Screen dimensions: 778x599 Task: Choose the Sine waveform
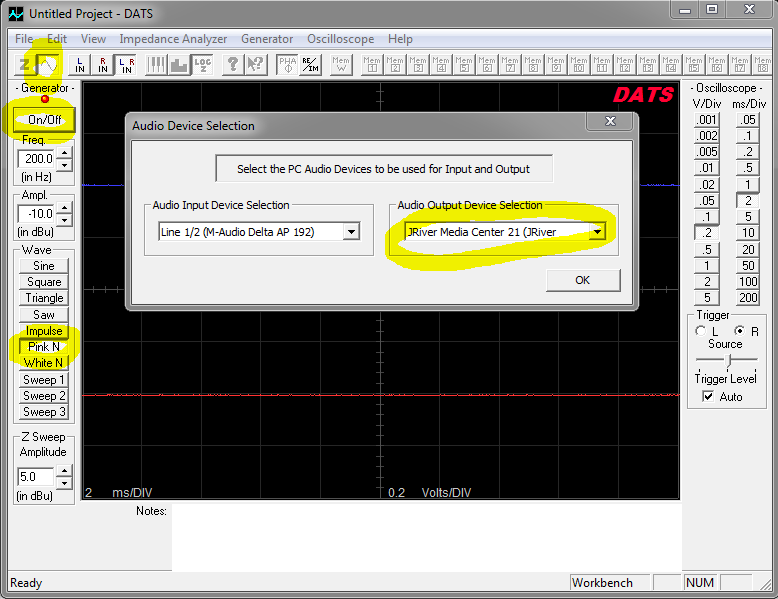pos(44,266)
